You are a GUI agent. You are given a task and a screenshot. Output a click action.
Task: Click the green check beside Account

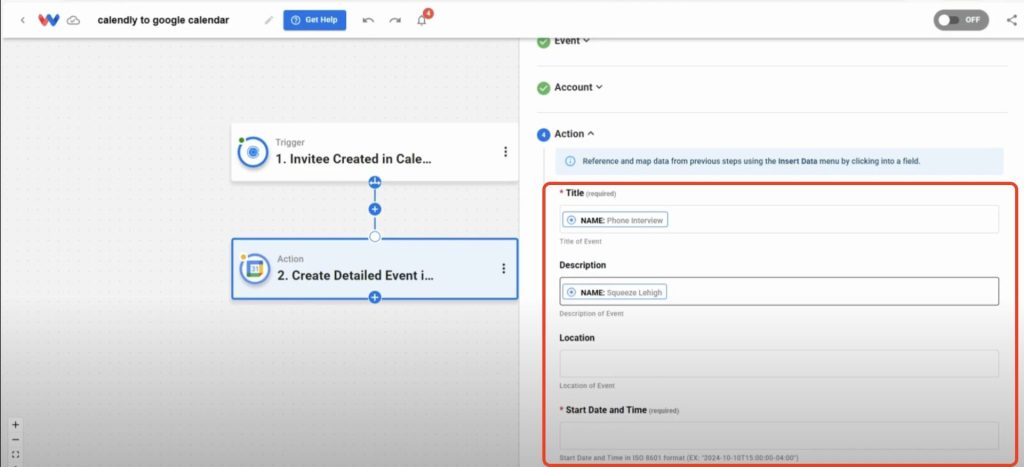pos(543,88)
